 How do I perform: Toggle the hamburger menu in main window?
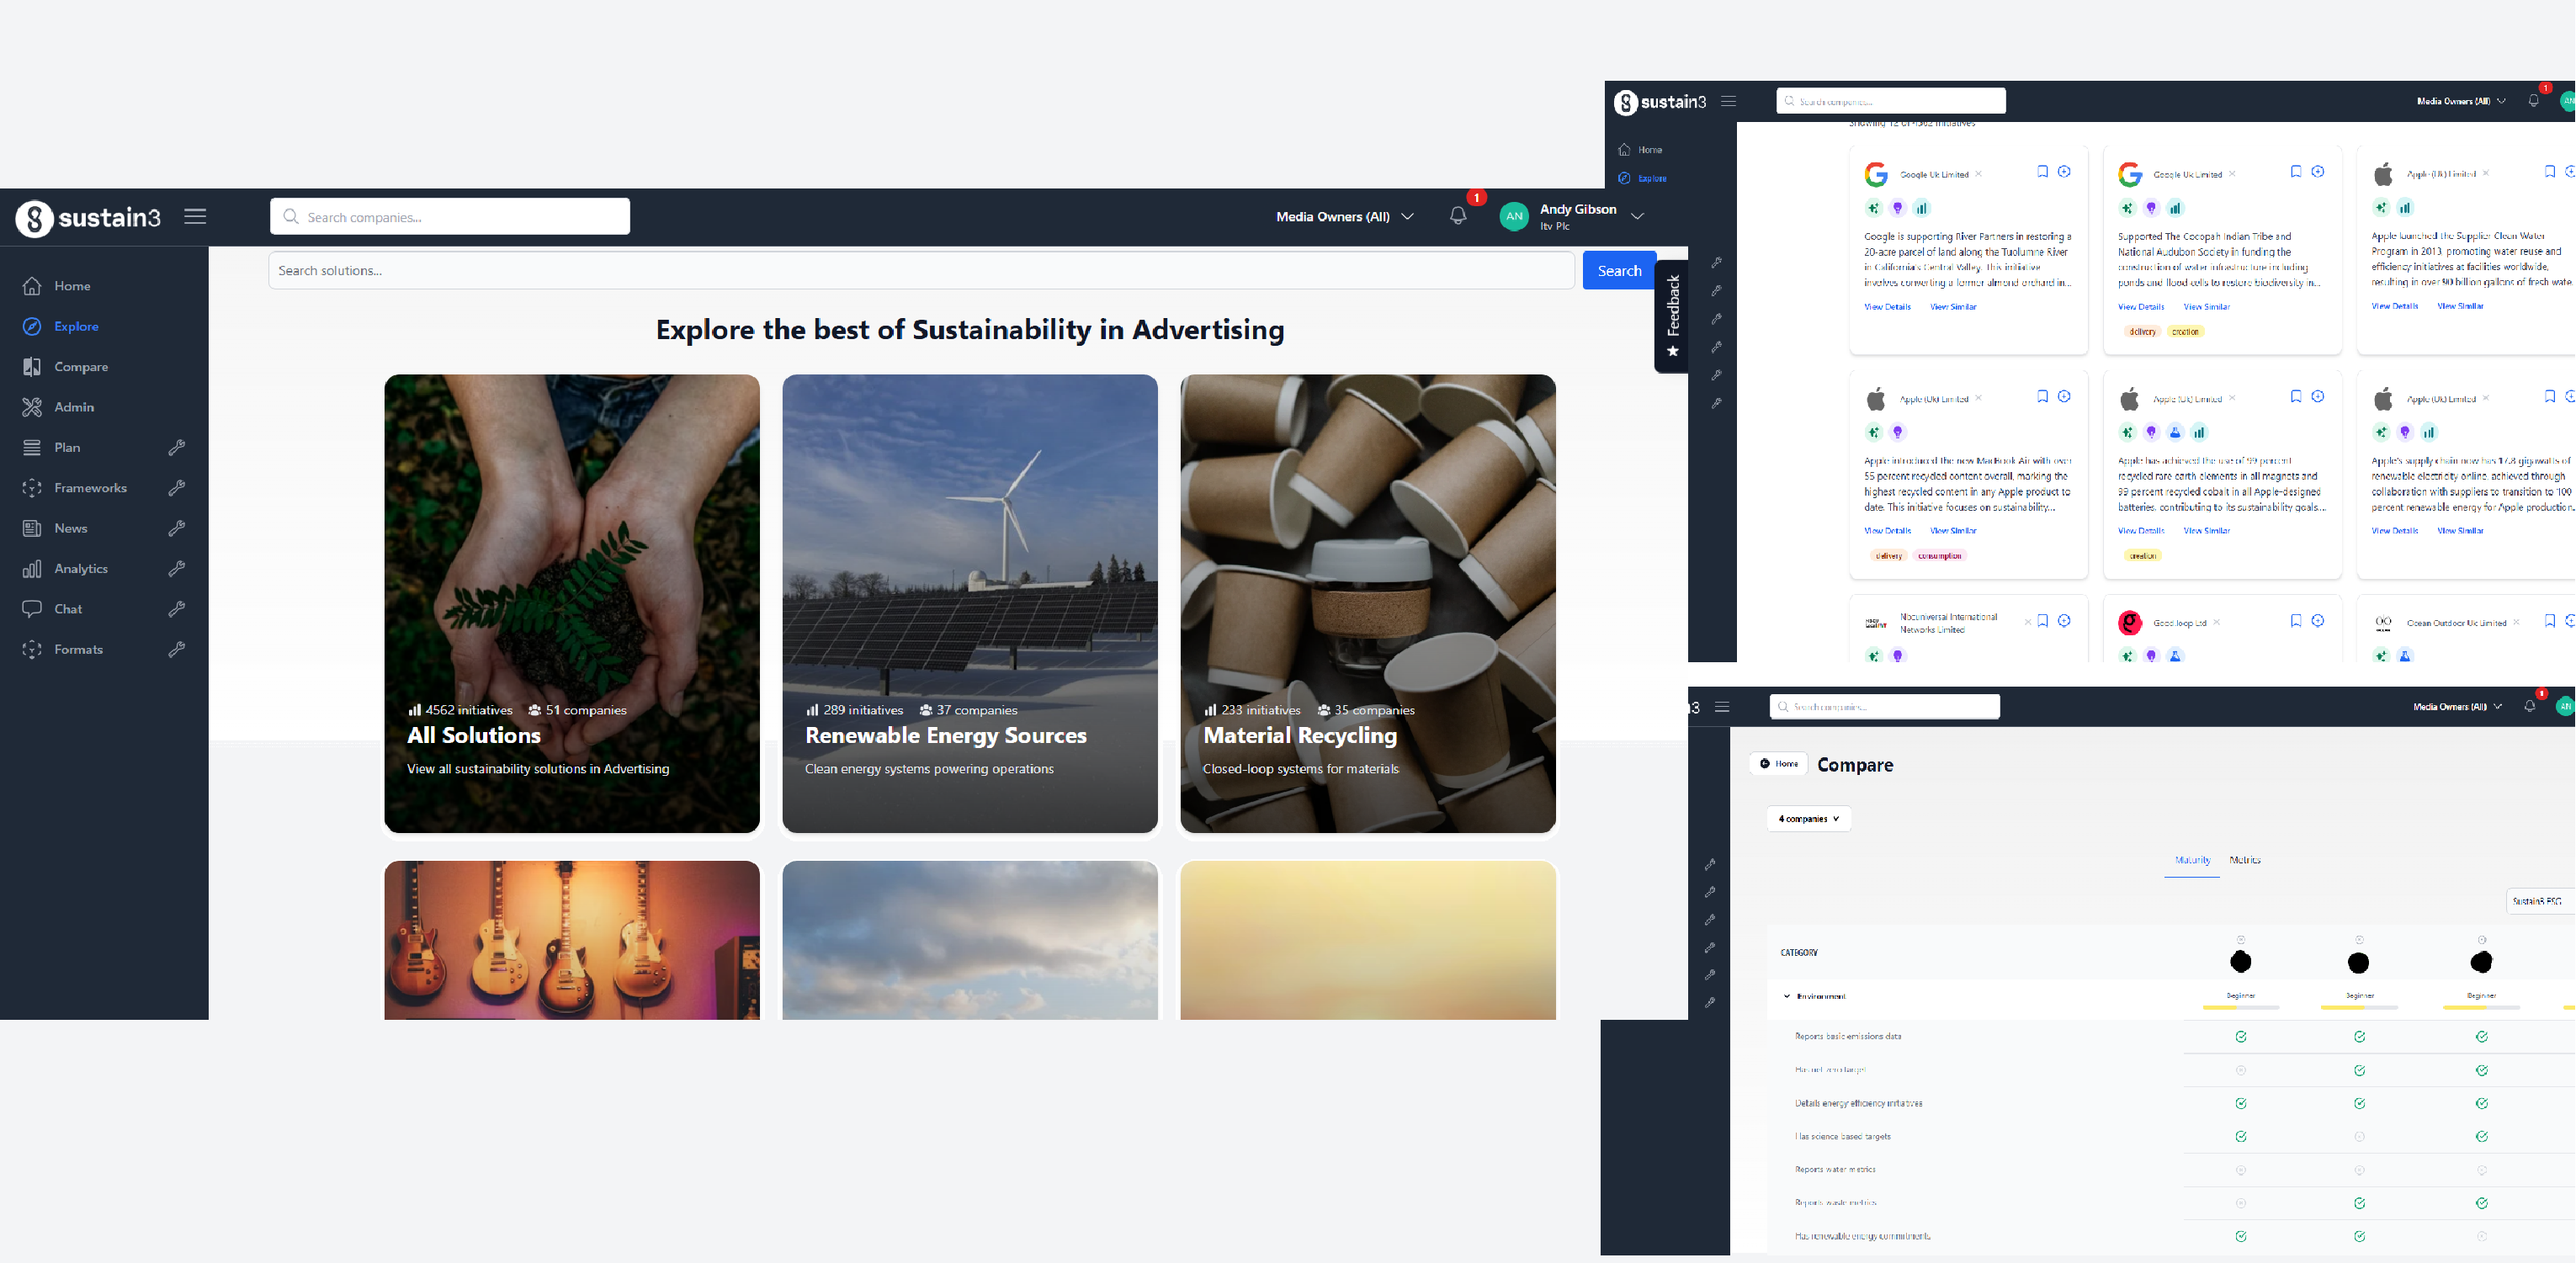pyautogui.click(x=195, y=216)
